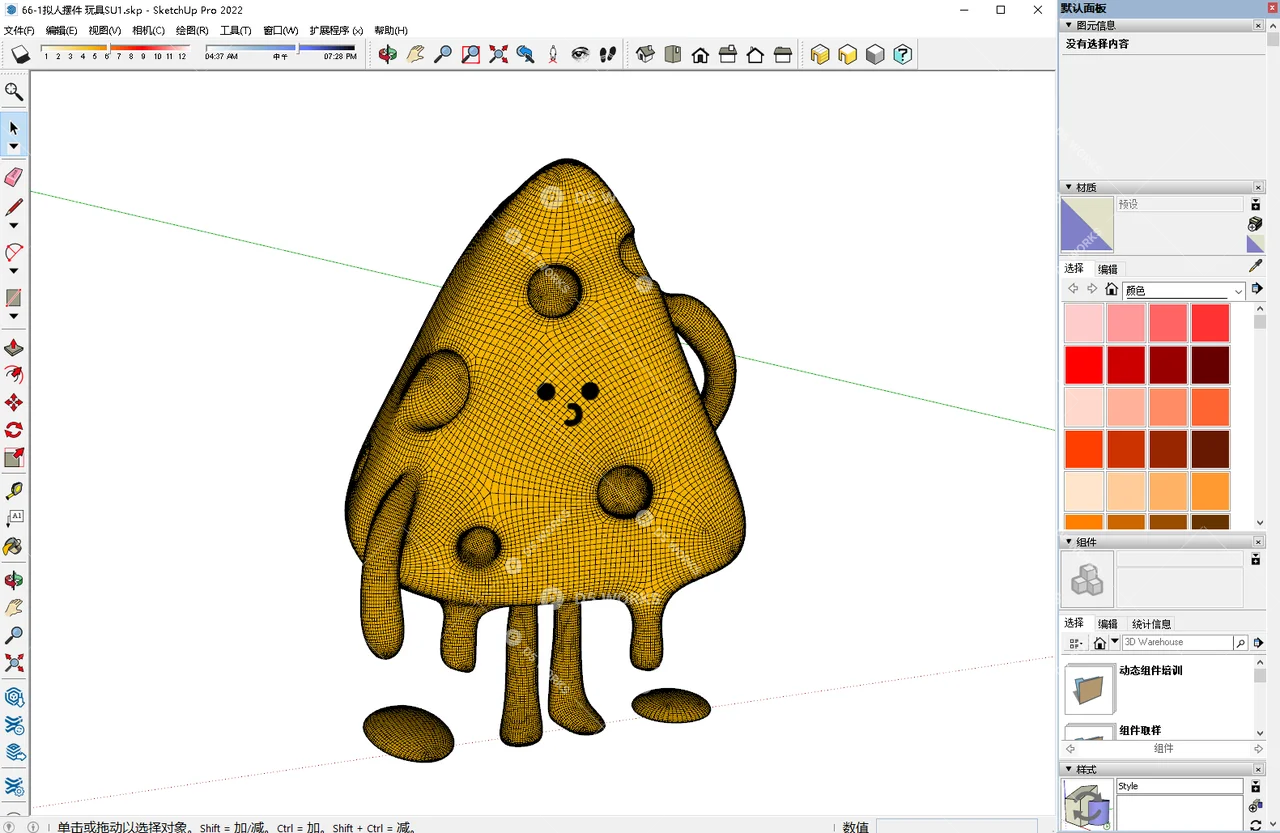Screen dimensions: 1280x833
Task: Switch to the 统计信息 tab in Components
Action: coord(1151,622)
